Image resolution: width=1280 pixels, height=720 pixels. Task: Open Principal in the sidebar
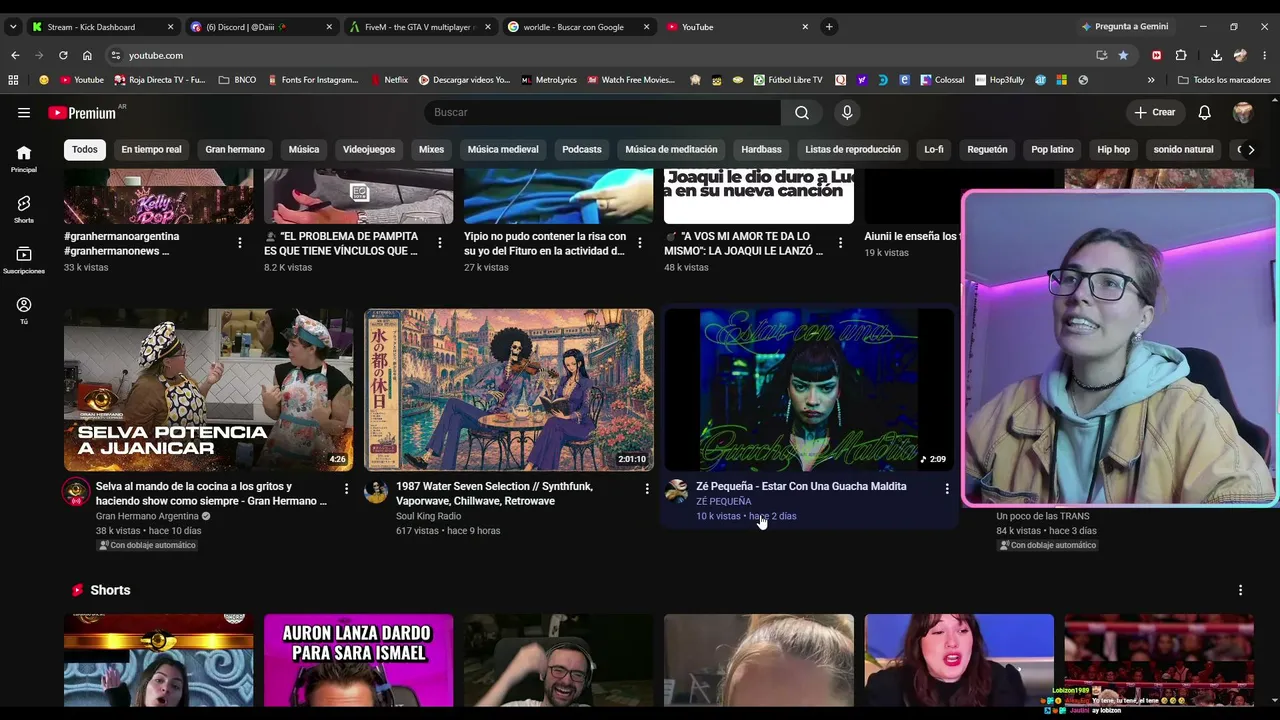[24, 158]
